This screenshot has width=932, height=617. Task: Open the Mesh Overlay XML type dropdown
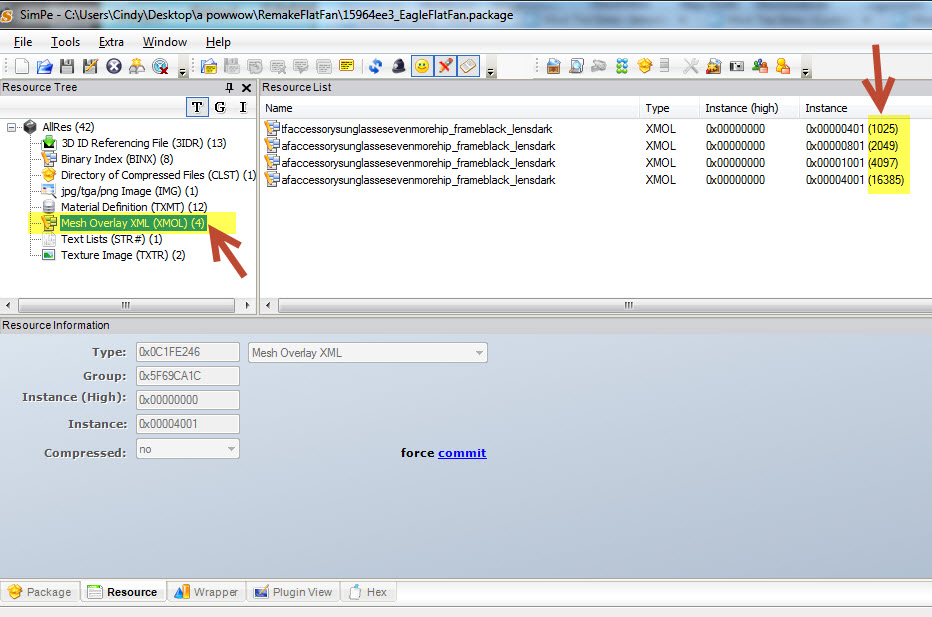point(480,352)
